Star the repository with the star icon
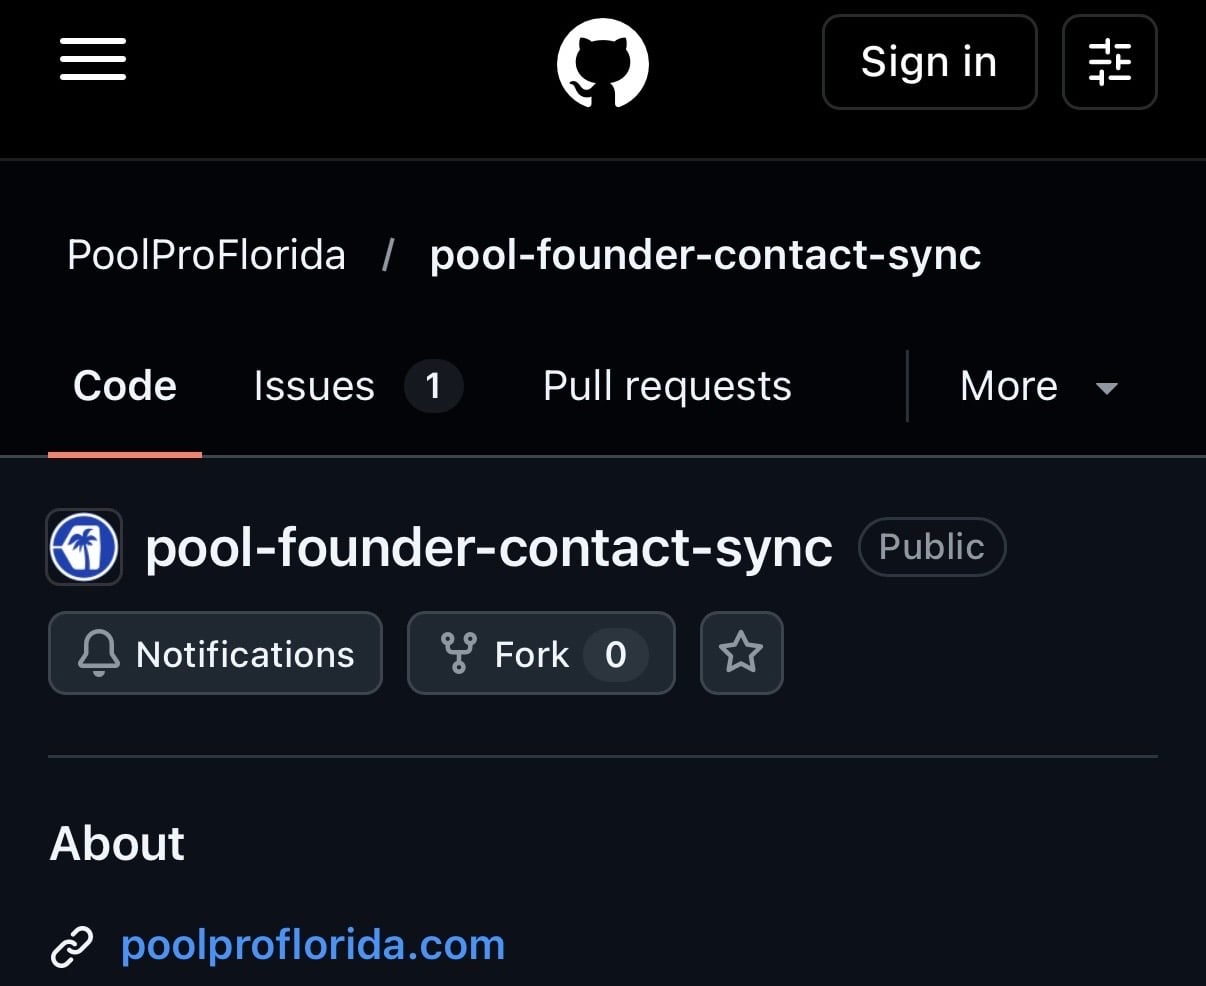Viewport: 1206px width, 986px height. tap(741, 653)
